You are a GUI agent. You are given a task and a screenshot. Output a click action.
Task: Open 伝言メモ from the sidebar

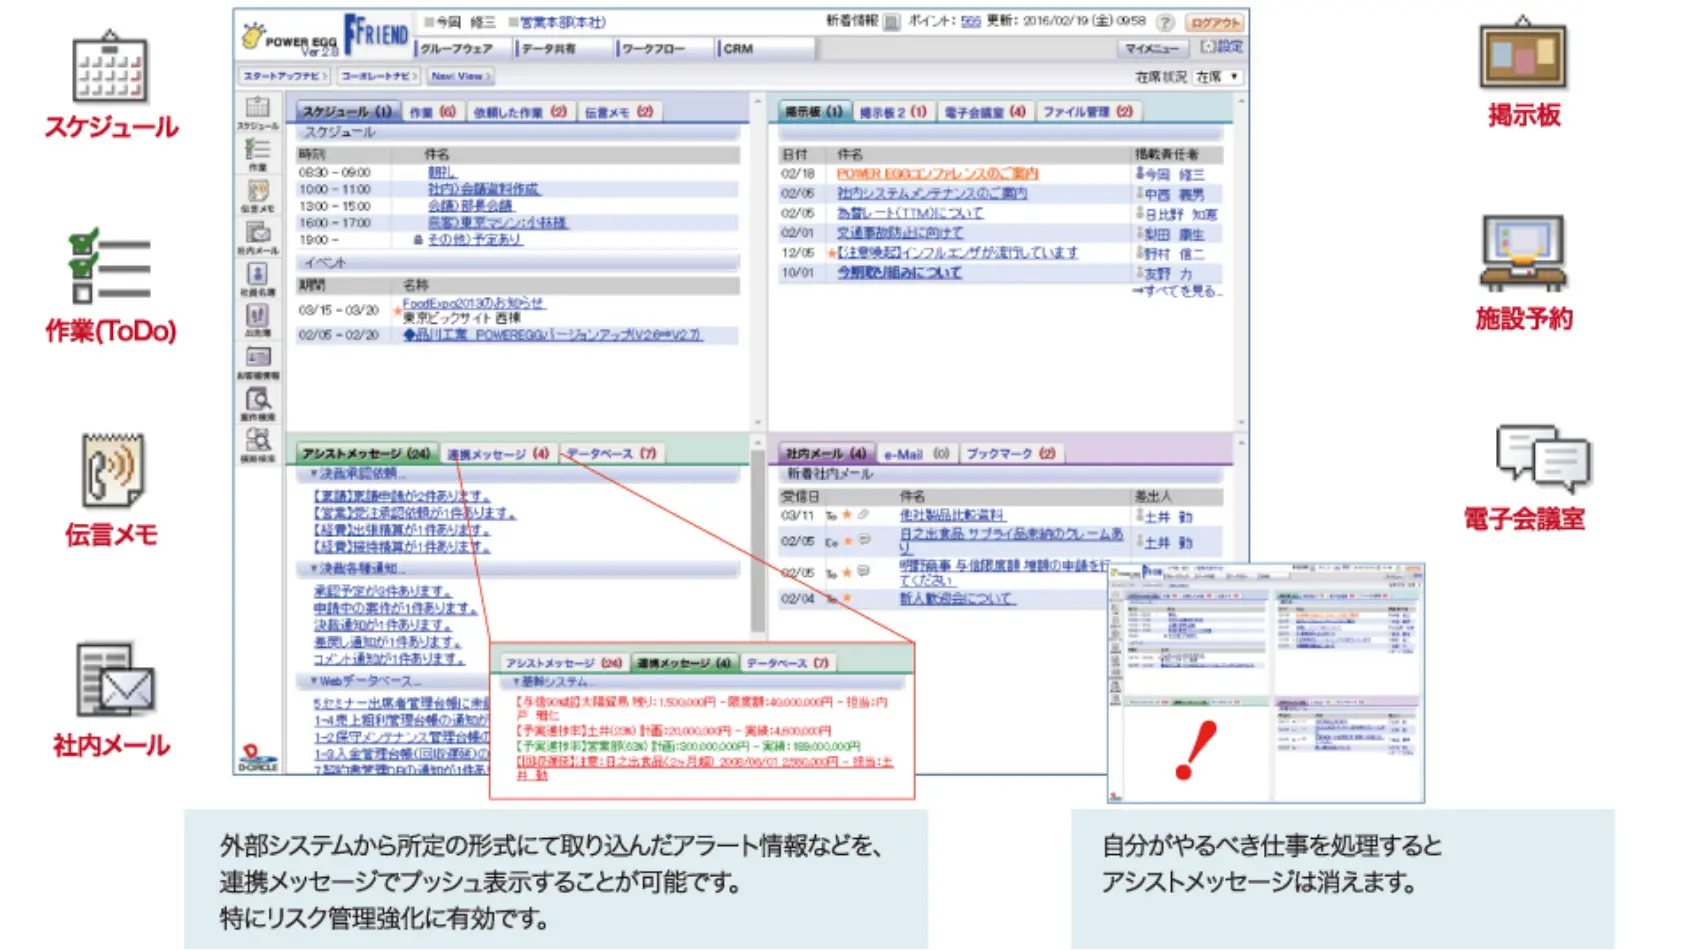click(x=258, y=193)
